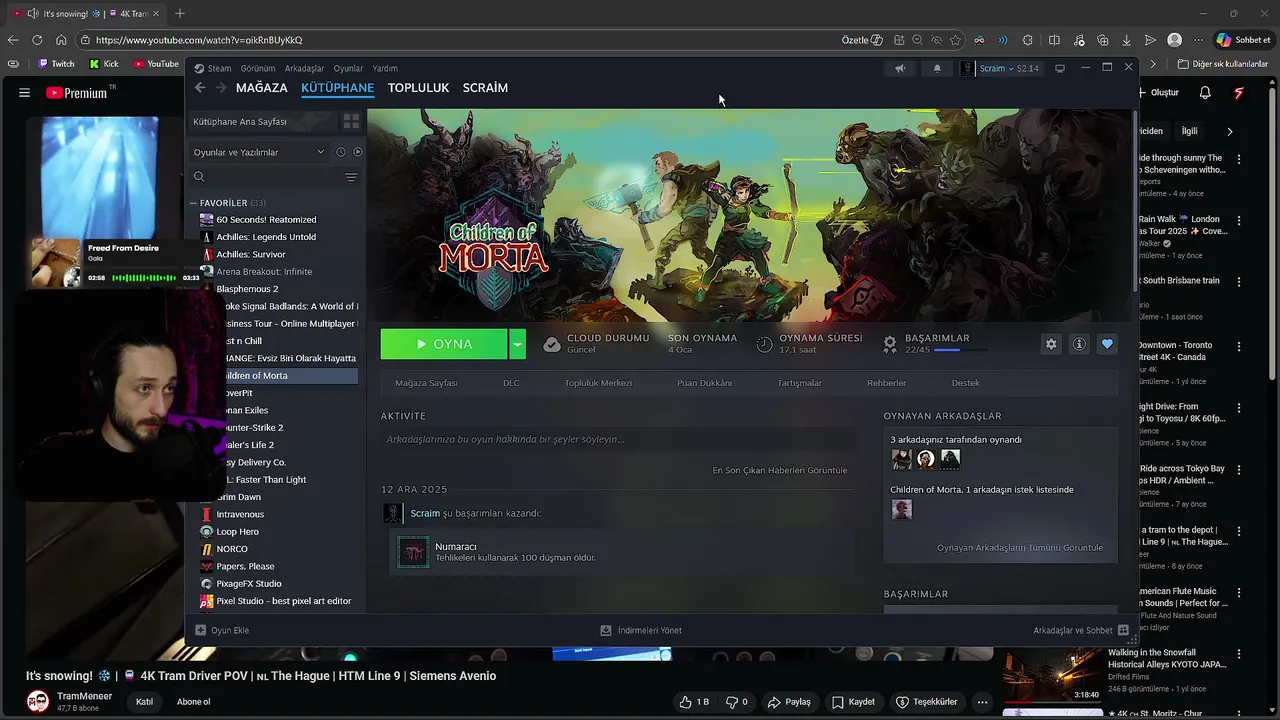Select Loop Hero in game list
The image size is (1280, 720).
237,532
